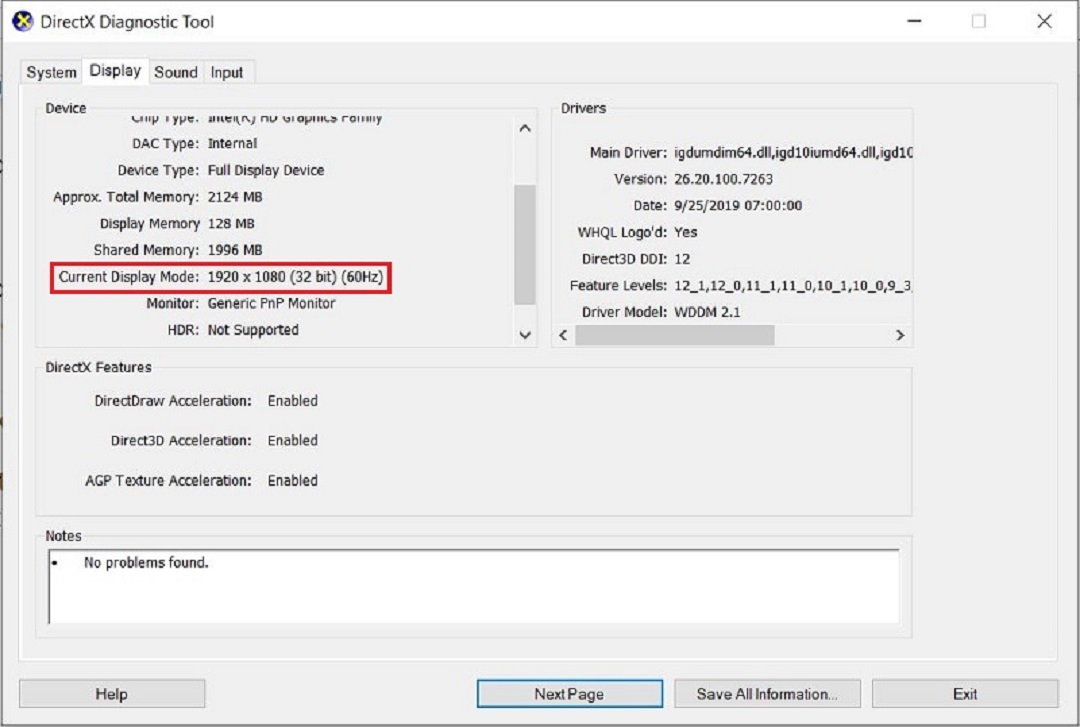Screen dimensions: 1080x727
Task: Click the WHQL Logo'd 'Yes' value
Action: (x=685, y=232)
